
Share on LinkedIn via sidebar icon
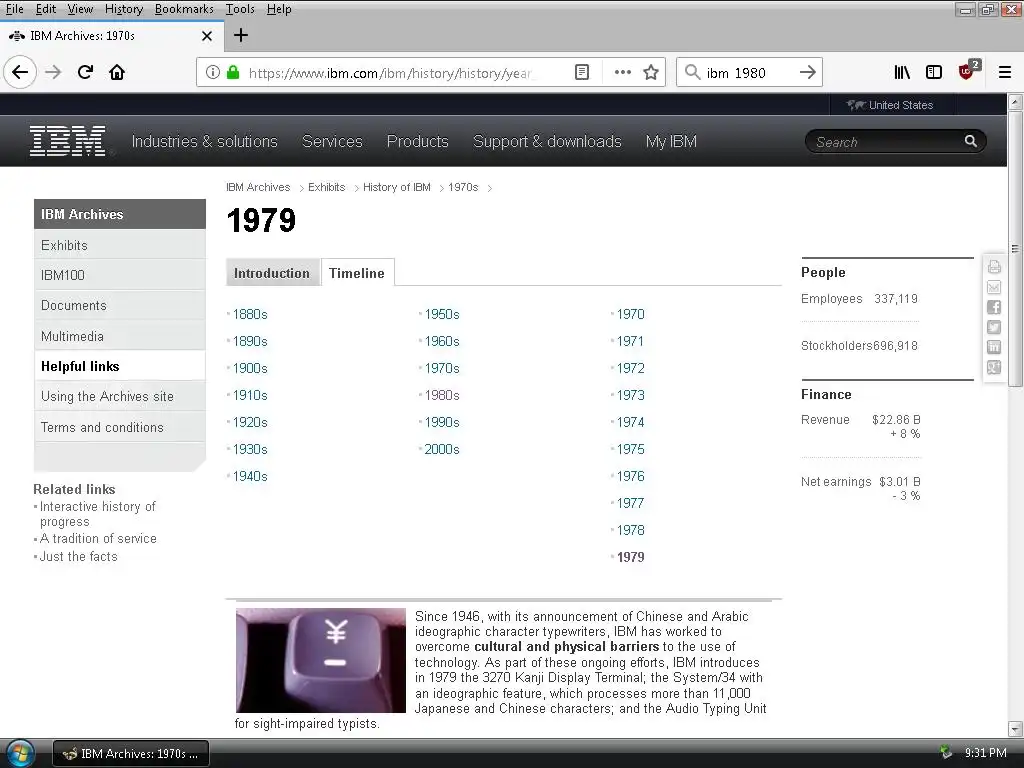click(x=993, y=347)
